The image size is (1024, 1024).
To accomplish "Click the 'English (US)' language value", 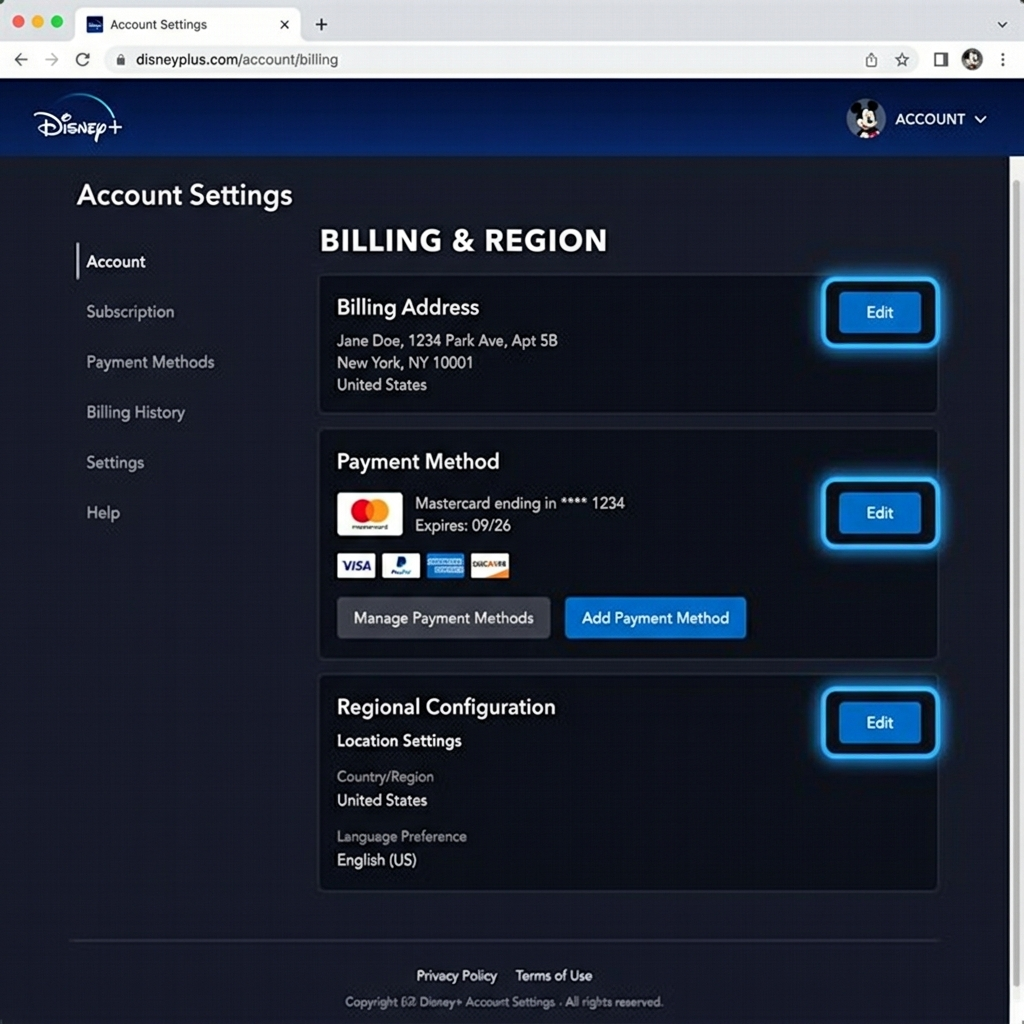I will click(x=377, y=860).
